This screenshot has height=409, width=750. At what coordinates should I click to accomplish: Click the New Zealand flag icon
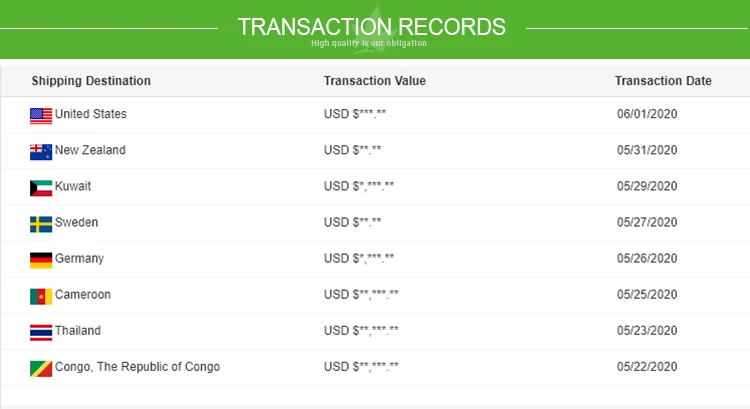pyautogui.click(x=41, y=152)
